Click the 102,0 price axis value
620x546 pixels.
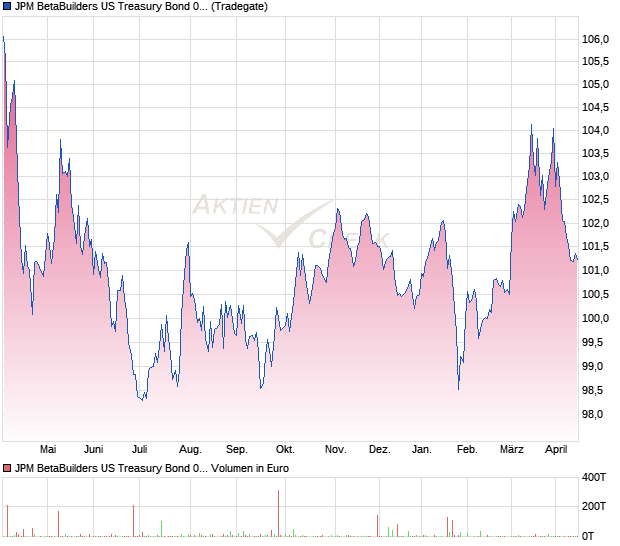click(595, 223)
